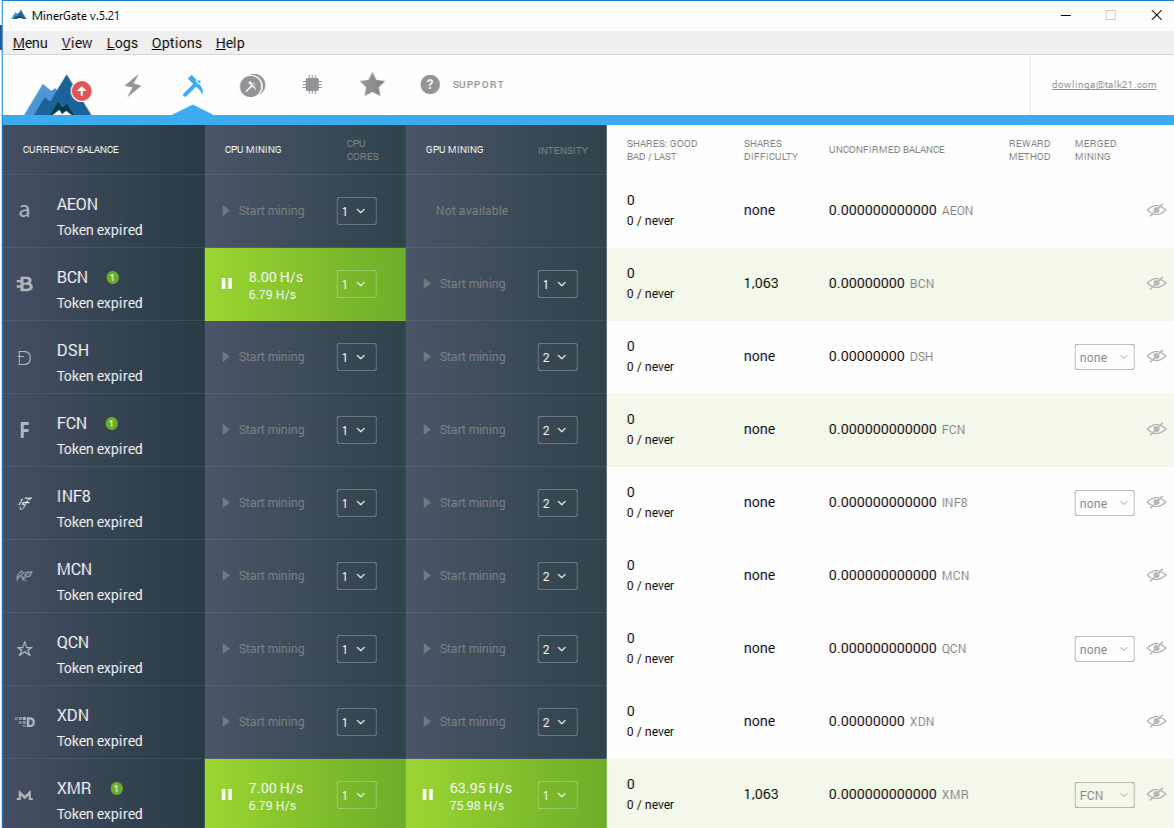The image size is (1174, 828).
Task: Click the QCN star currency icon
Action: click(25, 649)
